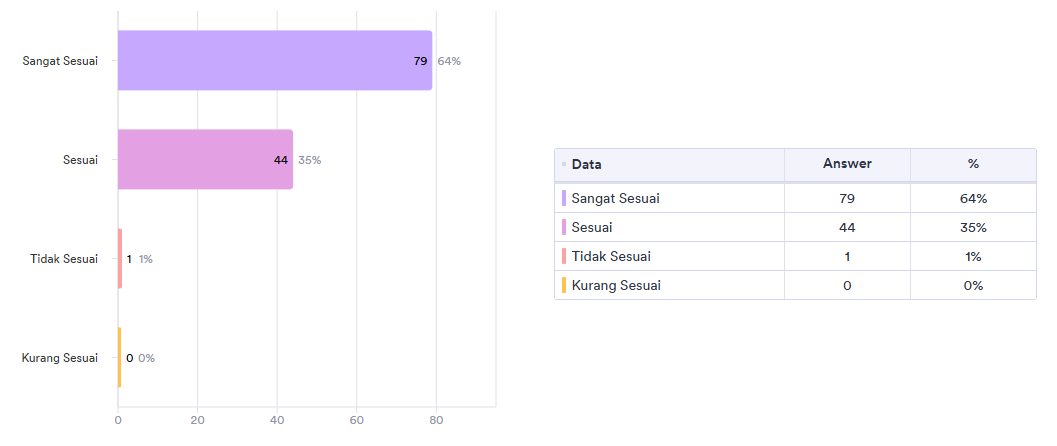Select the % column header

(x=973, y=164)
